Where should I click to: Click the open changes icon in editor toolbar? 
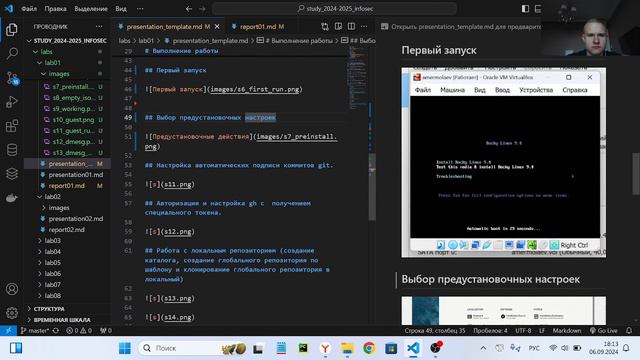pos(324,27)
